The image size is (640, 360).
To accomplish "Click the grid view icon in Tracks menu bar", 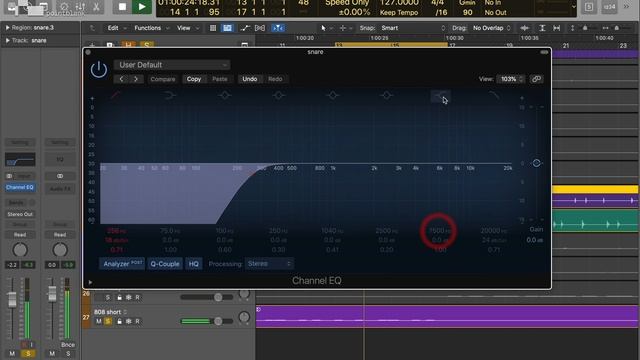I will click(x=213, y=28).
